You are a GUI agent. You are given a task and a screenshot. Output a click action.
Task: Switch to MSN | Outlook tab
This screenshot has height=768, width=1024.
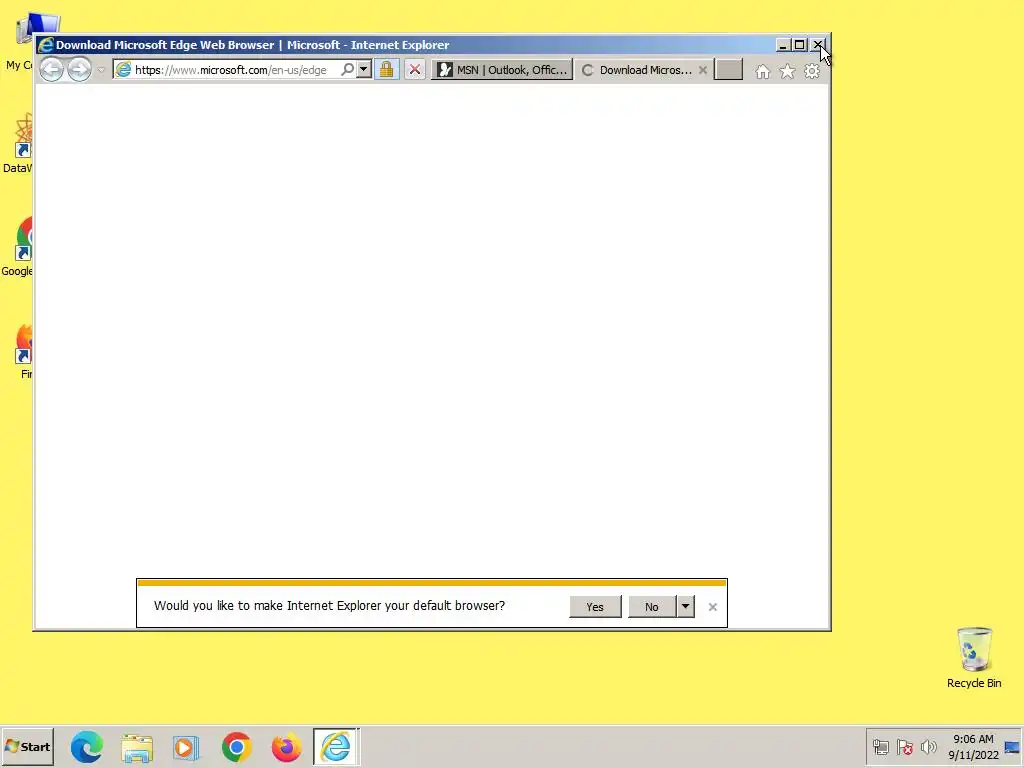(502, 70)
